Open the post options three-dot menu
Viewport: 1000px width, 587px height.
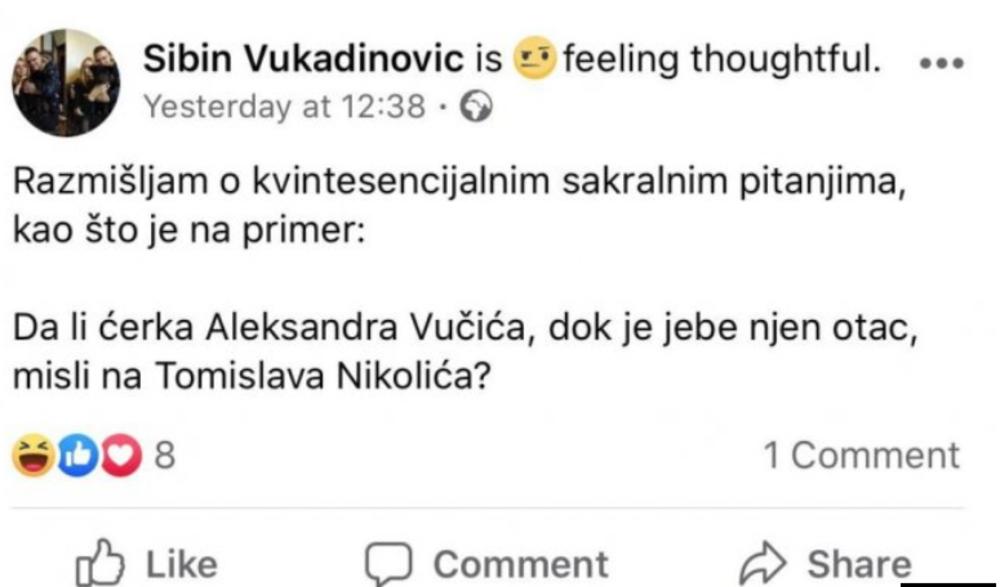pyautogui.click(x=940, y=62)
